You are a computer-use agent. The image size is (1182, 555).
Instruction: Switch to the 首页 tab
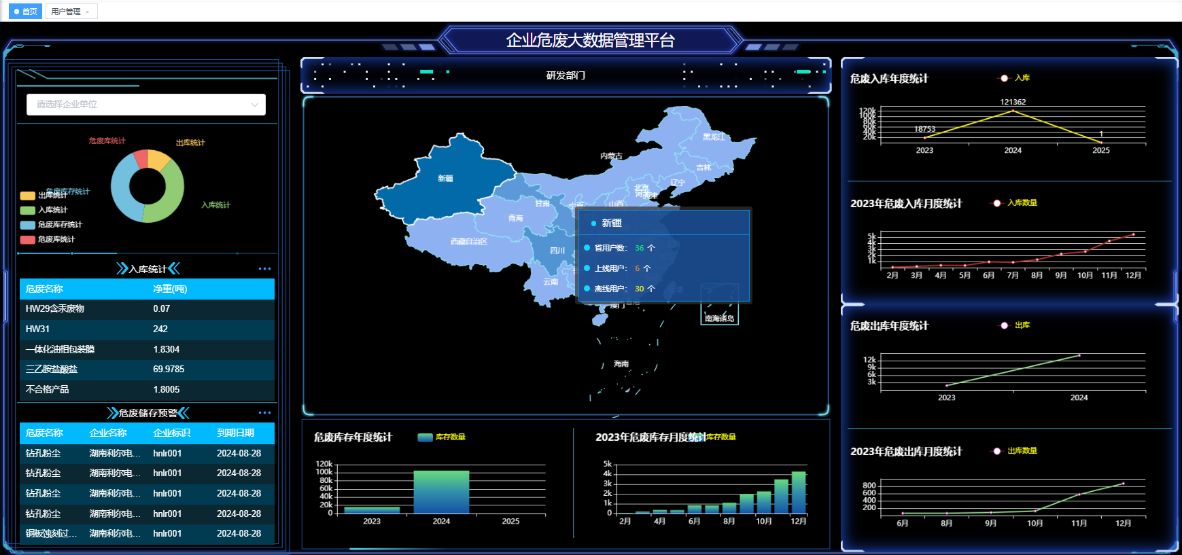(x=27, y=12)
